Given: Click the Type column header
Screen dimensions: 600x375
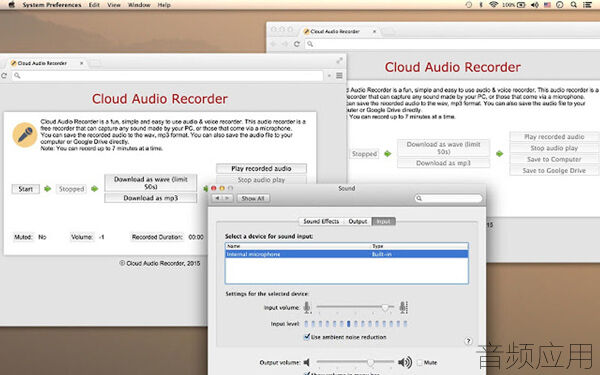Looking at the screenshot, I should [x=419, y=246].
